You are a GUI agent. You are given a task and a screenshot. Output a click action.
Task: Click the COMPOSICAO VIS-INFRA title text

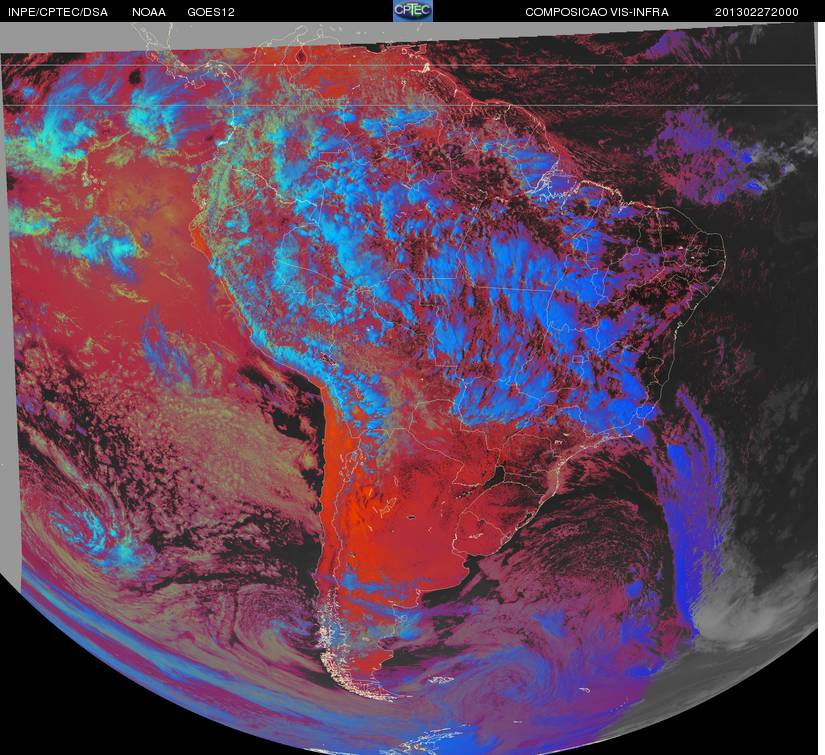(x=597, y=12)
